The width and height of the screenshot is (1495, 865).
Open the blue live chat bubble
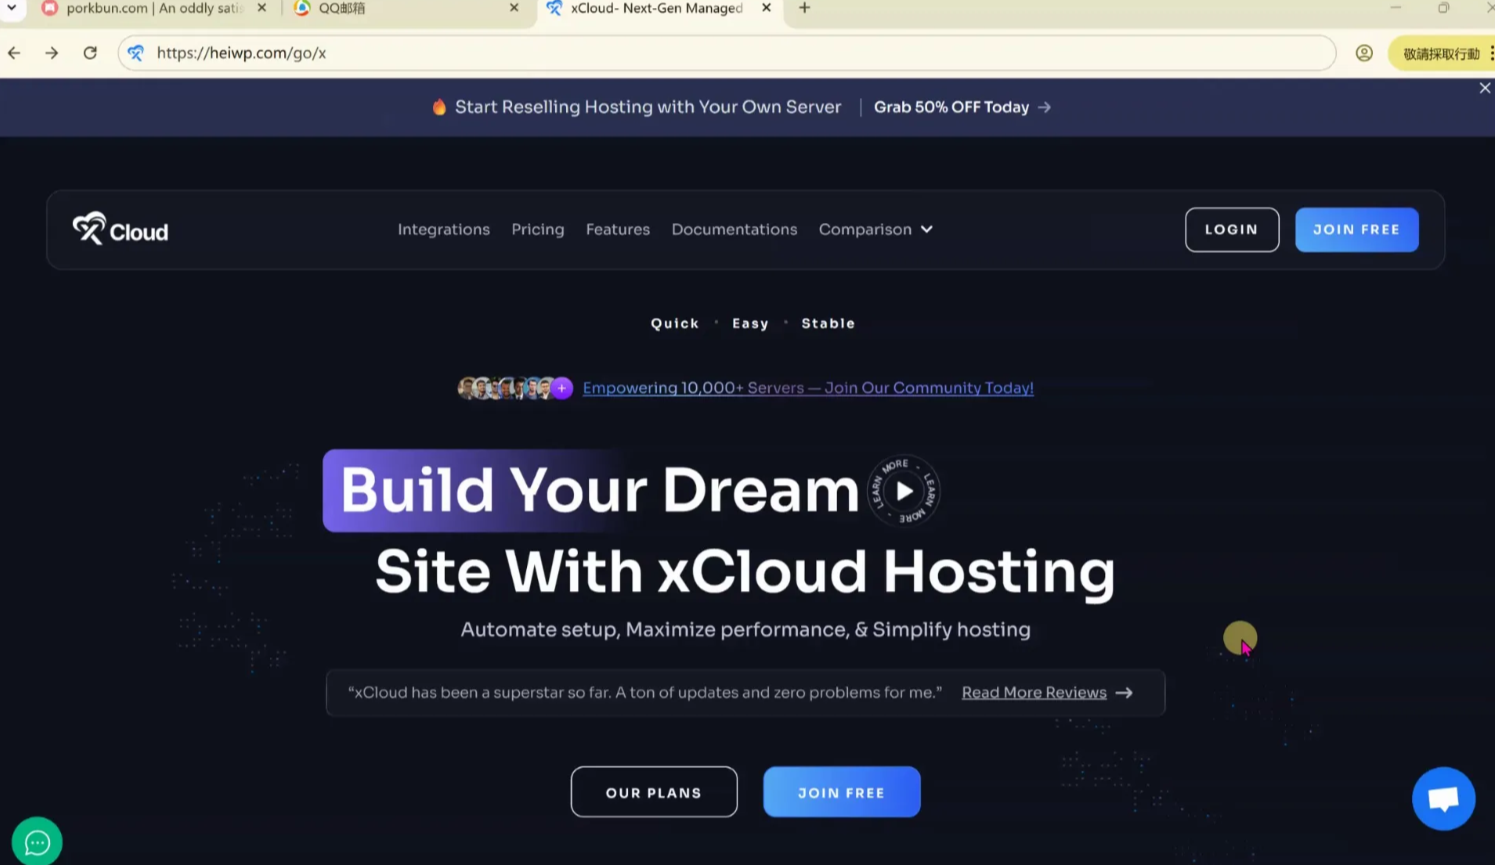pos(1443,798)
